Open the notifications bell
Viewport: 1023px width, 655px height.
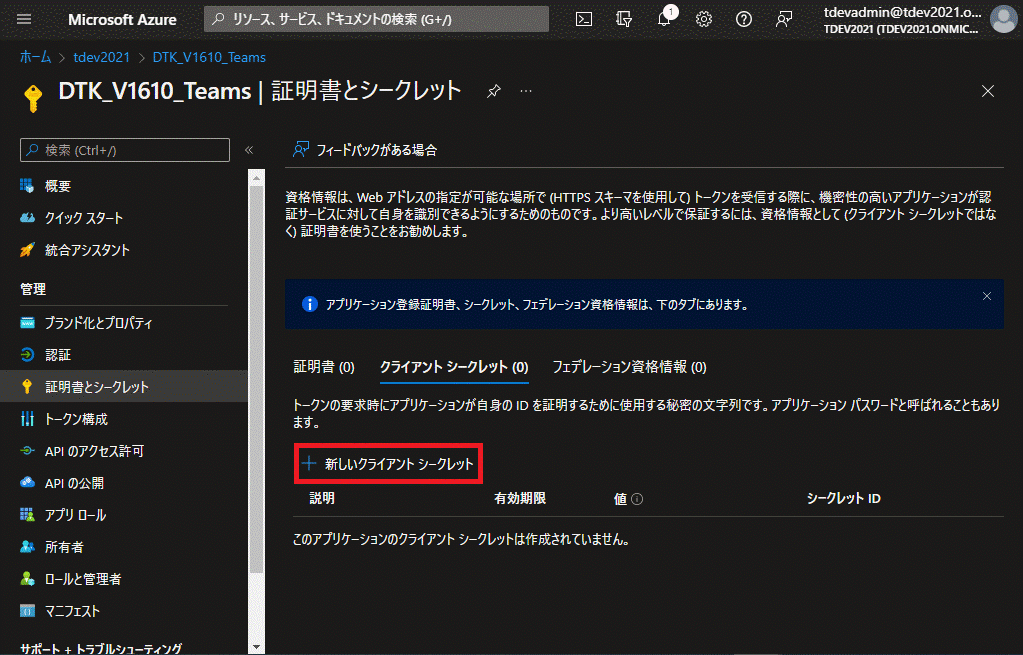(x=664, y=19)
